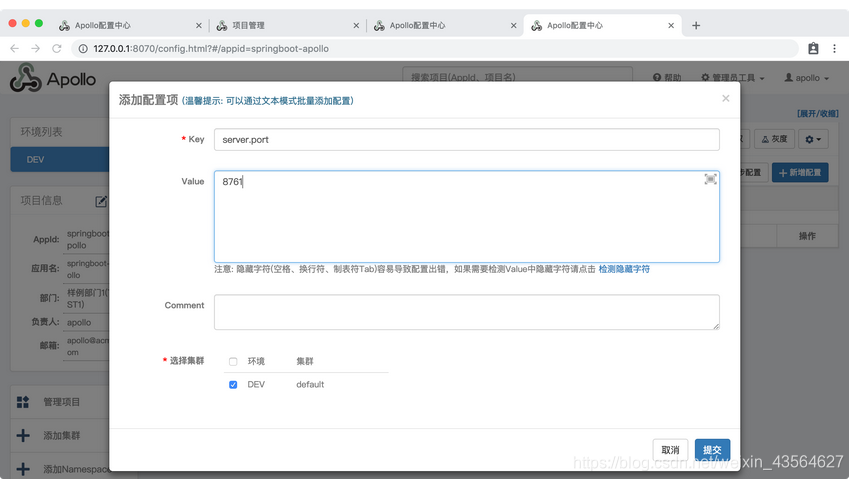The height and width of the screenshot is (481, 854).
Task: Click the 帮助 help link
Action: (x=667, y=78)
